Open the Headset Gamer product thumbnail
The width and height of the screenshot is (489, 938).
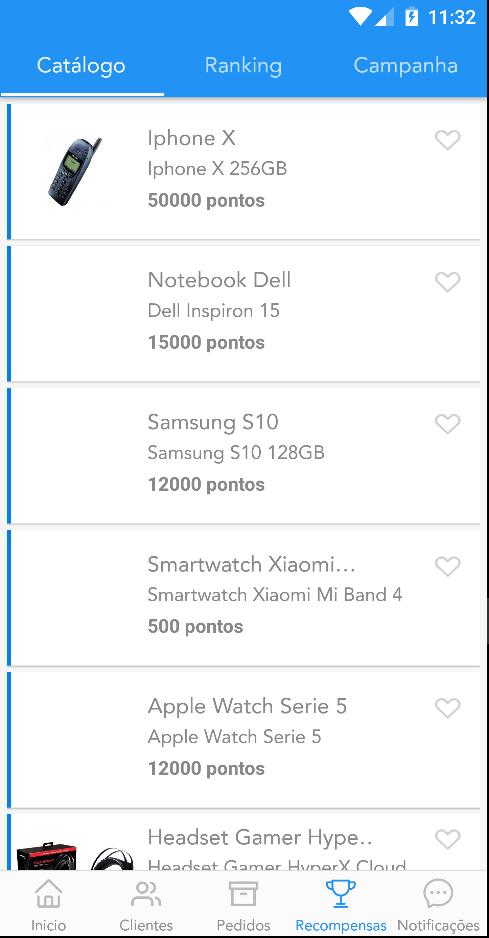pyautogui.click(x=75, y=856)
